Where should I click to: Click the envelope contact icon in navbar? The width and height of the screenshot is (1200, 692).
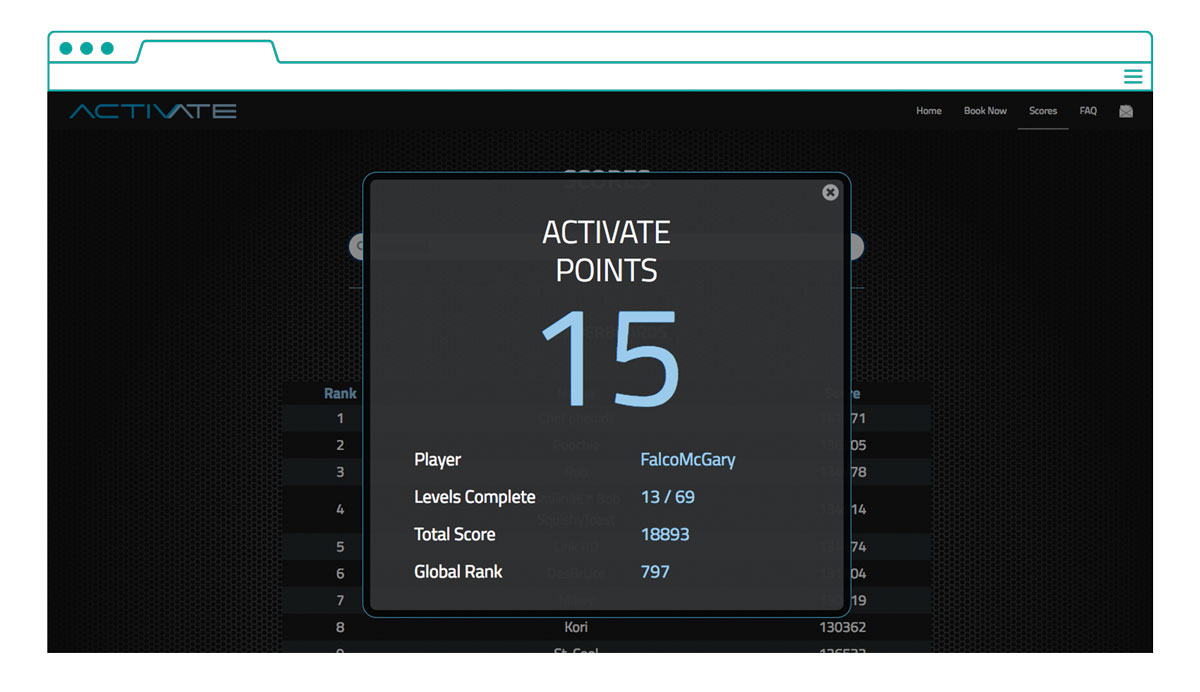[1126, 111]
